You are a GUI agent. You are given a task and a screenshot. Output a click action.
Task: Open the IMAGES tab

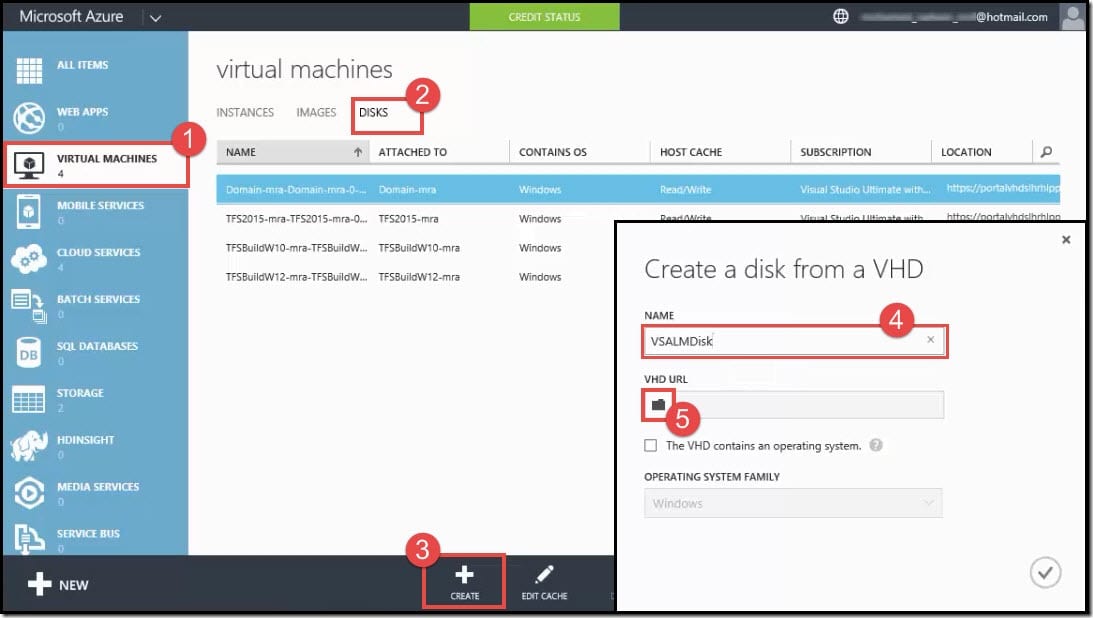point(316,112)
